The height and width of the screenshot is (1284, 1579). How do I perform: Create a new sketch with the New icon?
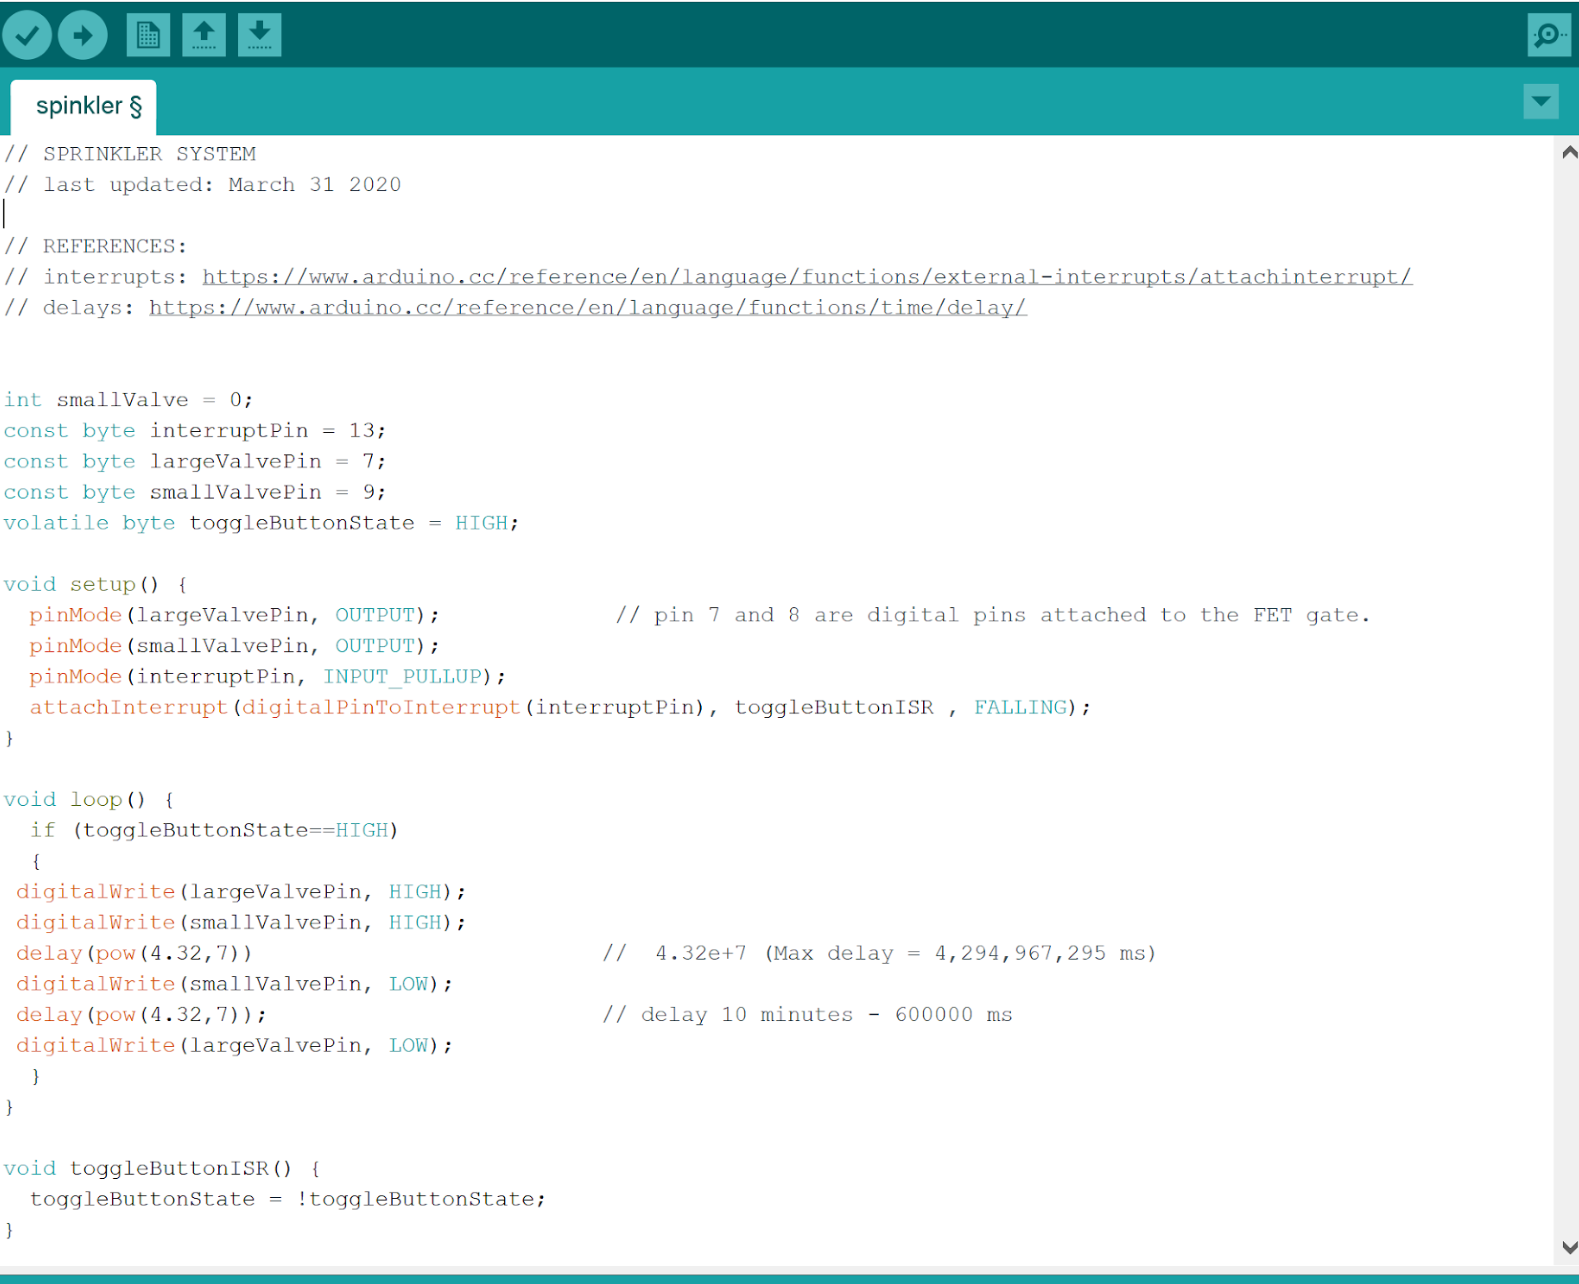[148, 35]
